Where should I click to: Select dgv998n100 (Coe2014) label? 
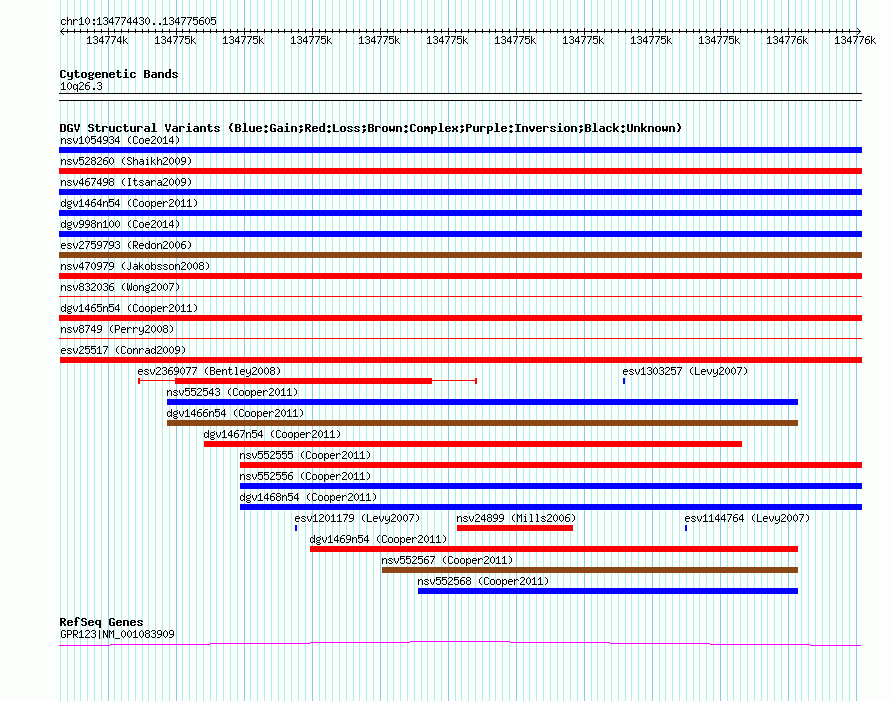[x=120, y=224]
